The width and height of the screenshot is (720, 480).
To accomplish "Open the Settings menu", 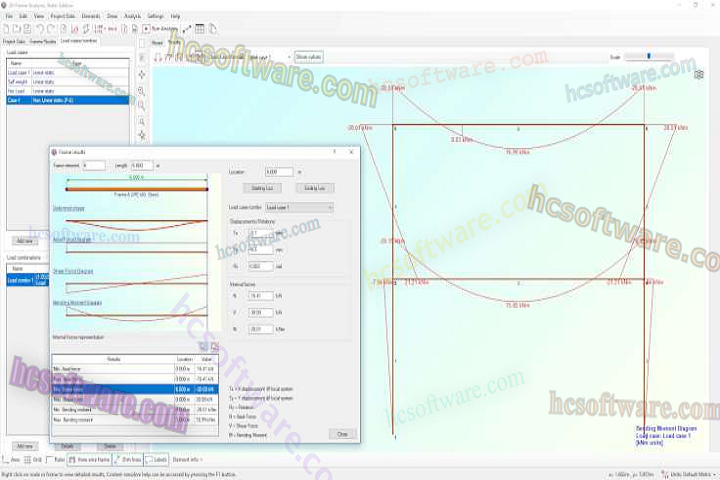I will click(155, 16).
